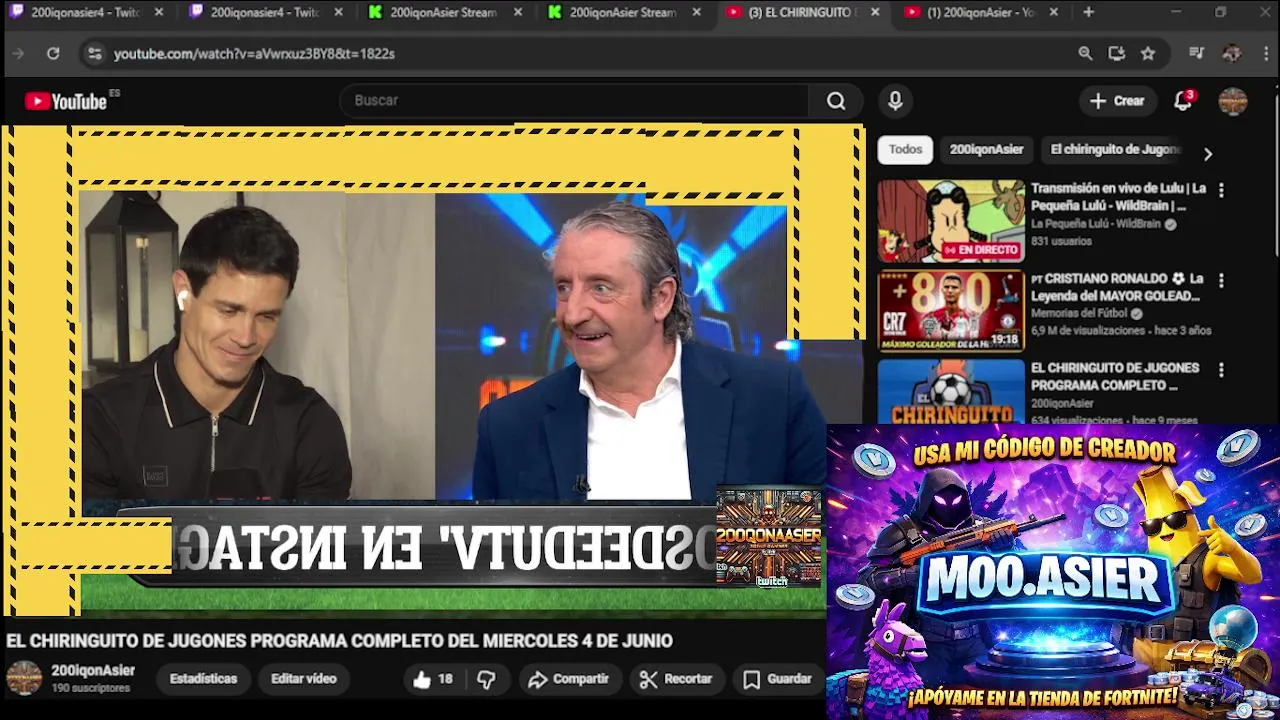
Task: Go to the YouTube home logo
Action: tap(66, 101)
